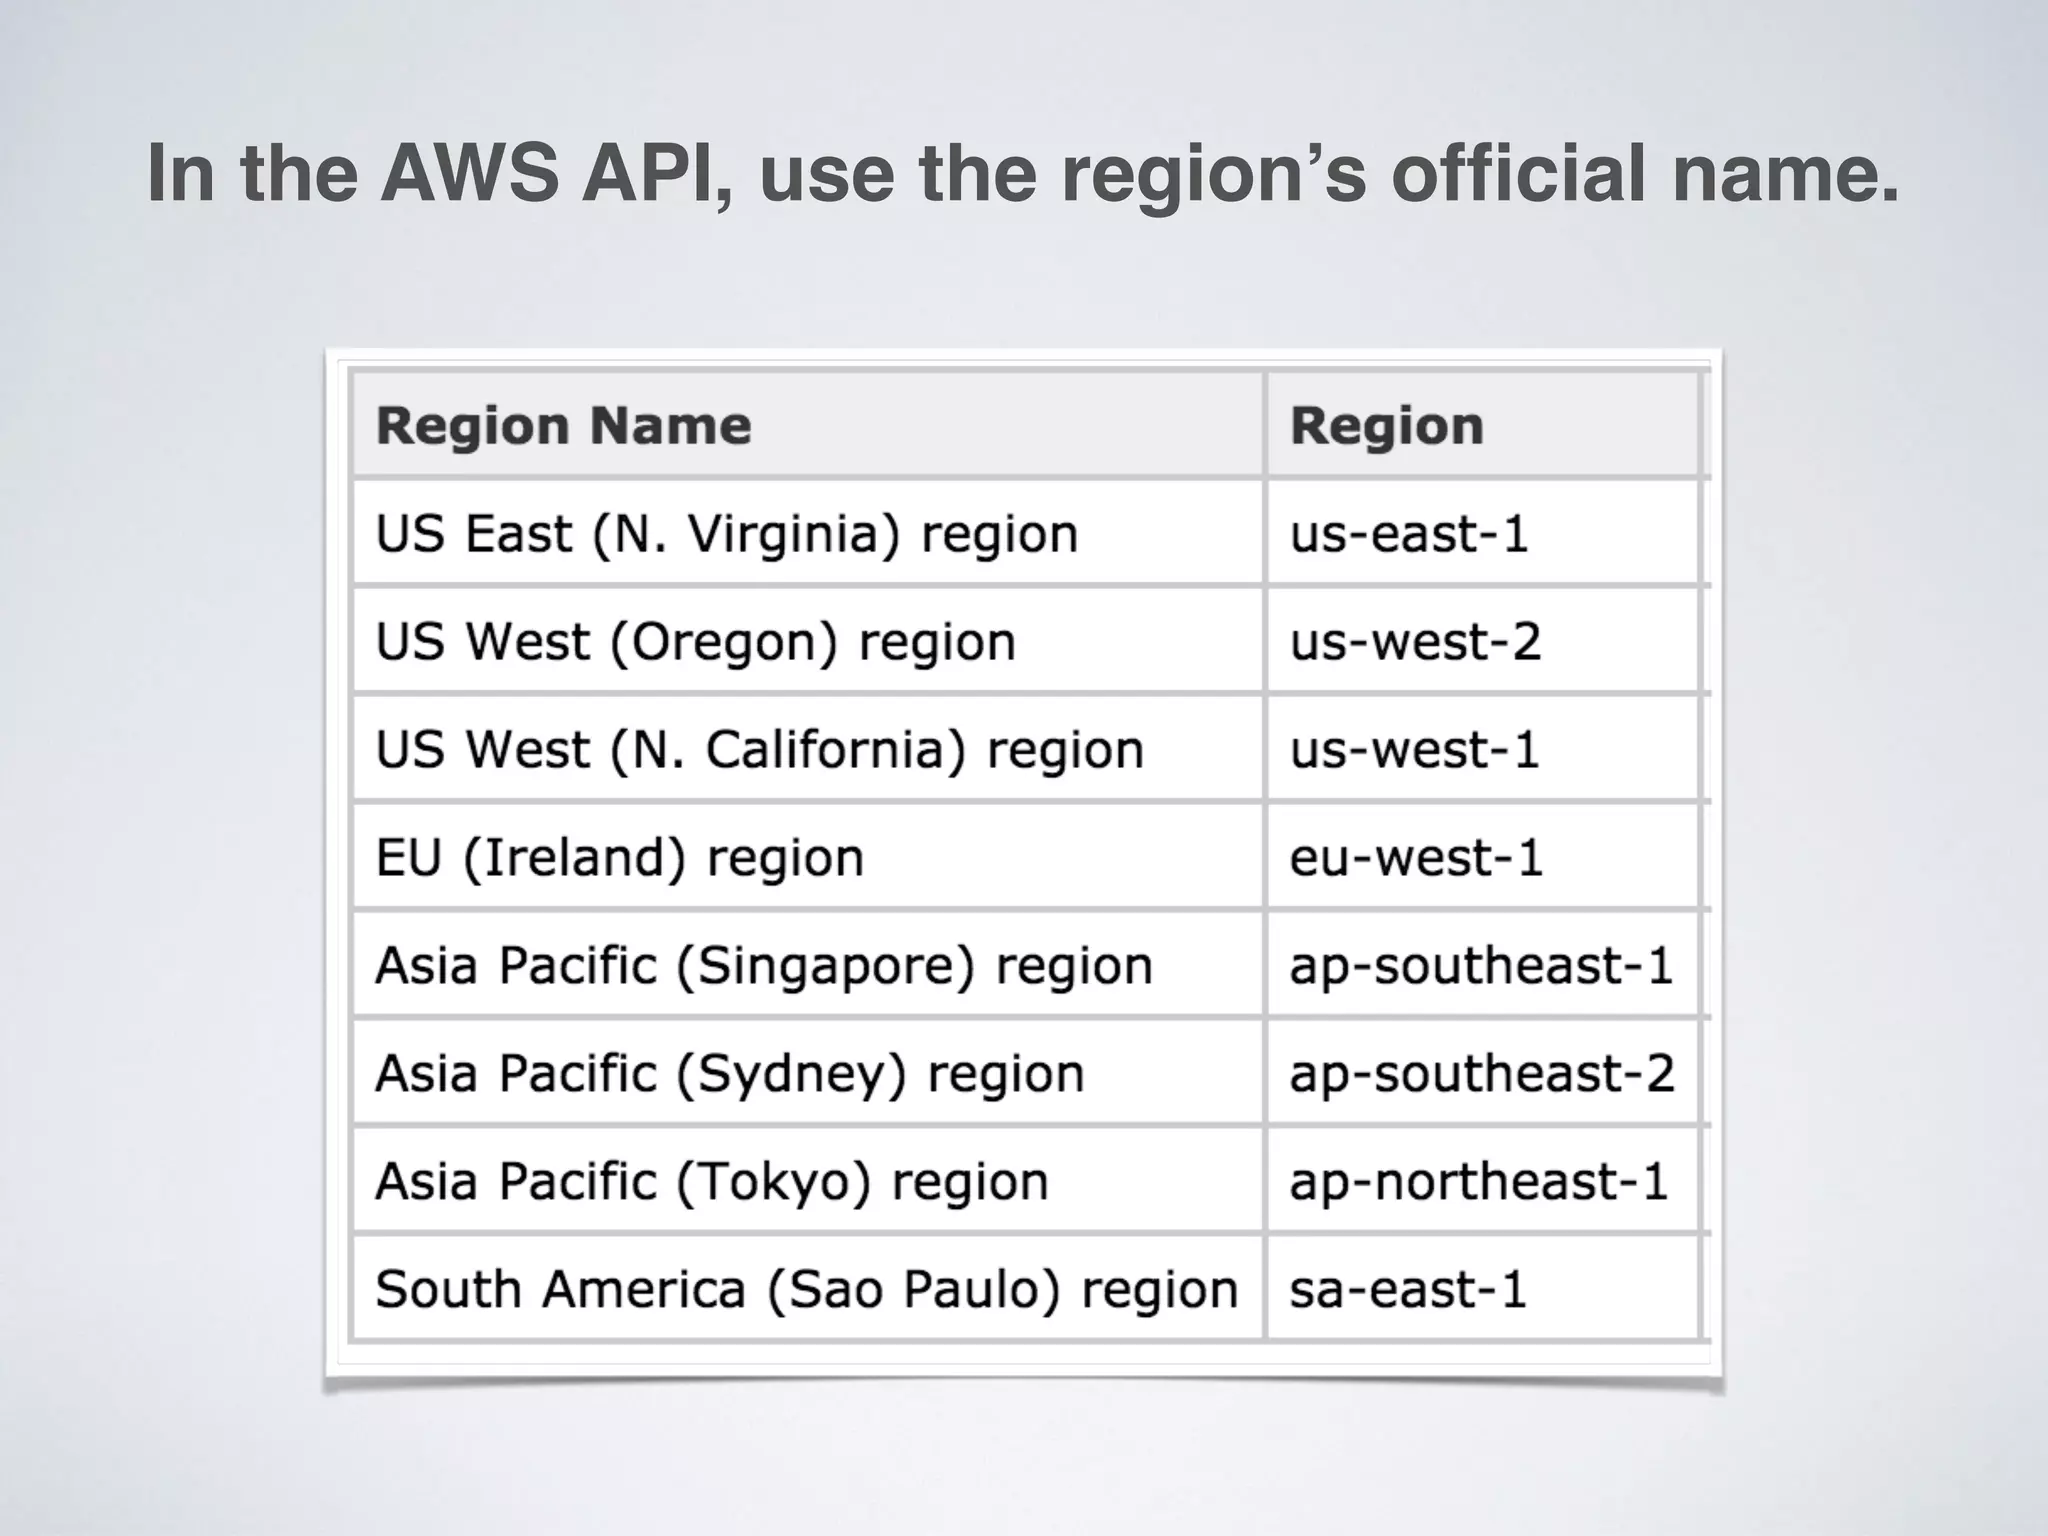The image size is (2048, 1536).
Task: Select the EU (Ireland) region cell
Action: pos(619,857)
